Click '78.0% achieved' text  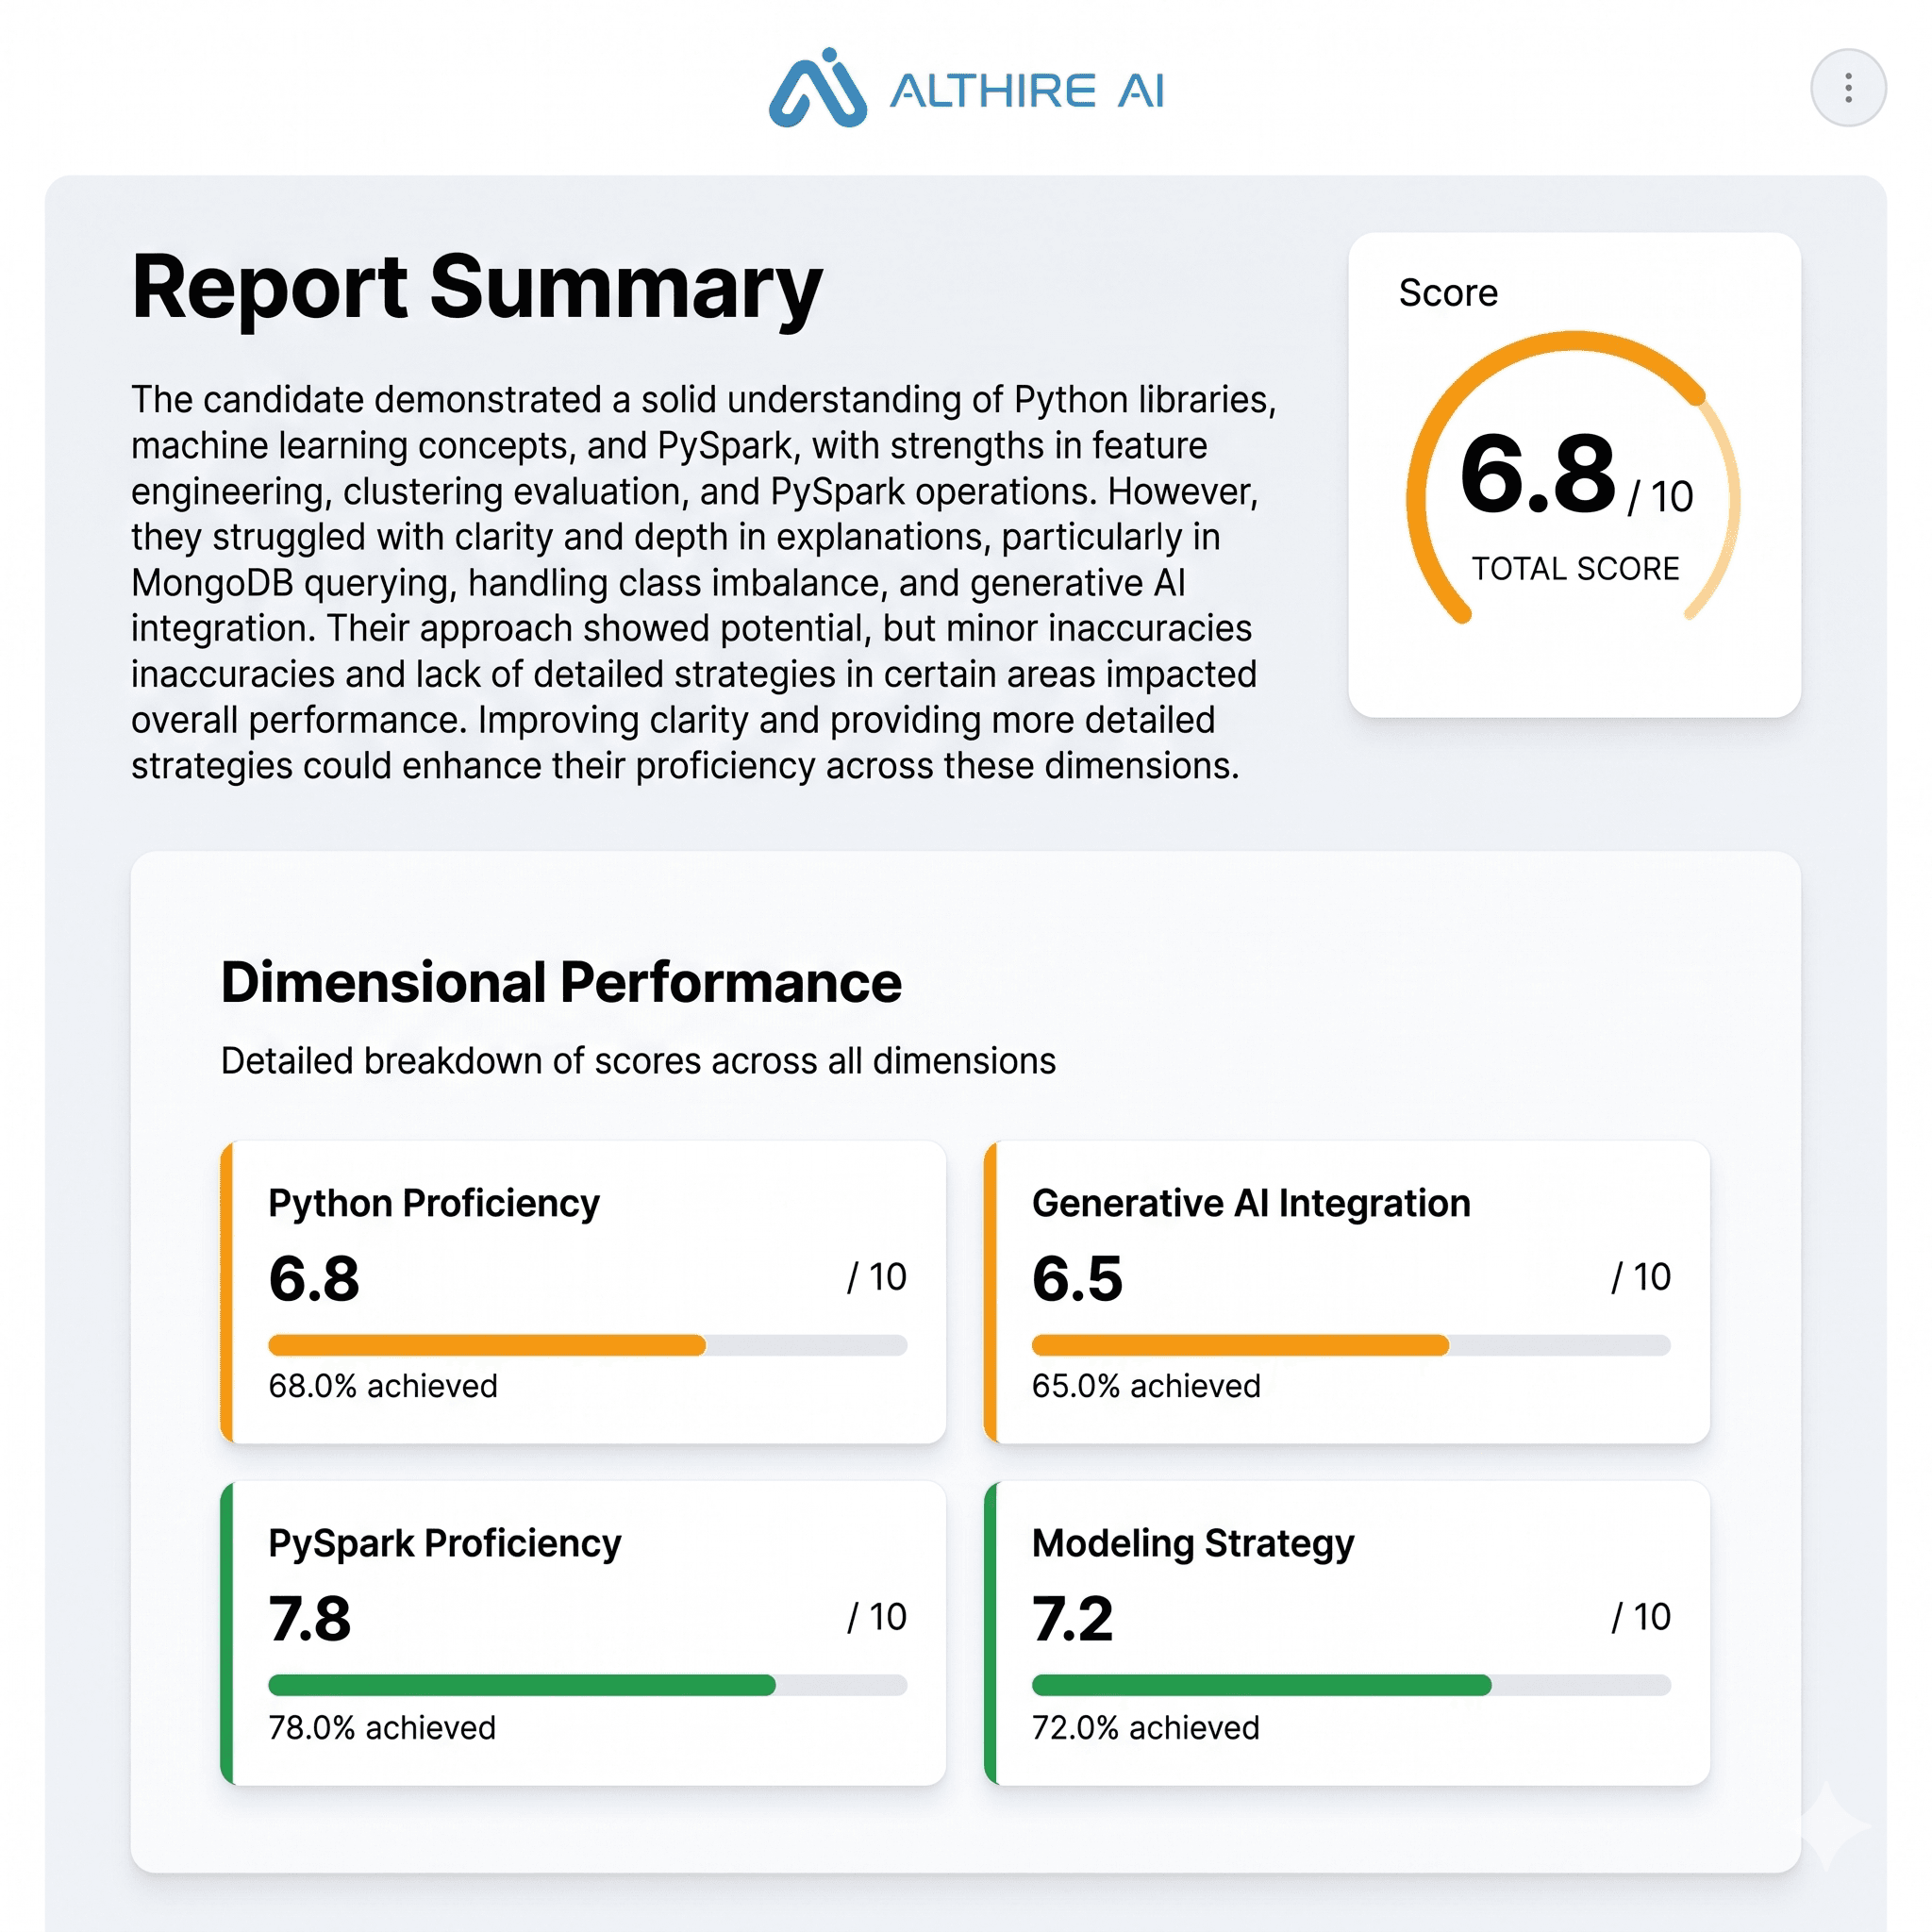382,1728
